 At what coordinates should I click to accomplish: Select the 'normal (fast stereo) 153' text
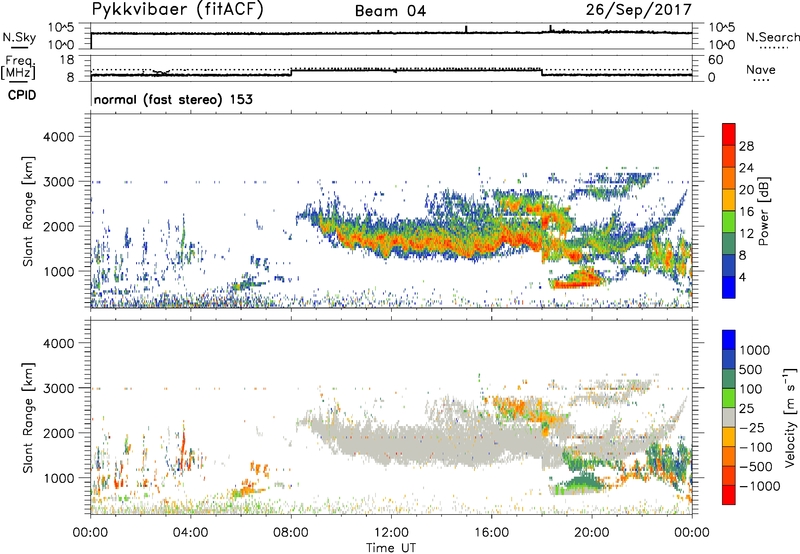[x=173, y=99]
